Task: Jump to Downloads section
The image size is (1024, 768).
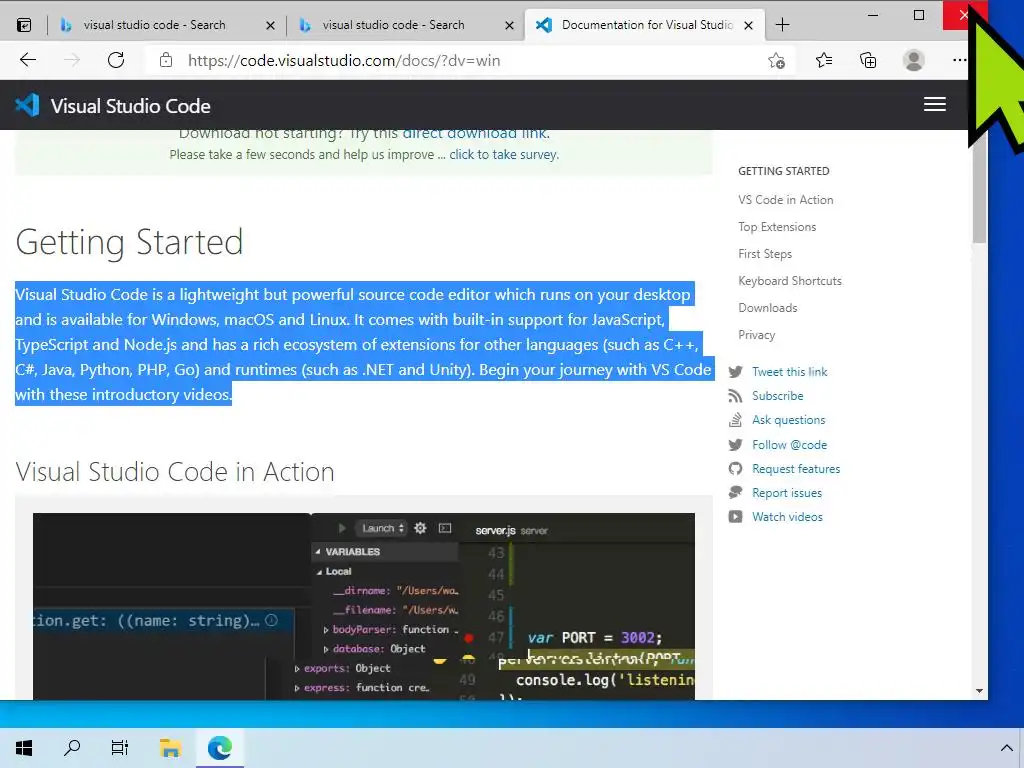Action: coord(767,308)
